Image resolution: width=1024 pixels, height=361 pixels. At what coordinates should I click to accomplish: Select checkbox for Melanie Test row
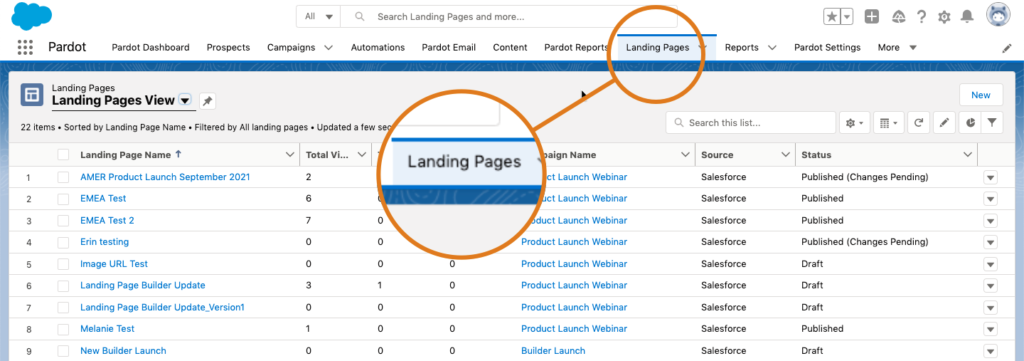[63, 329]
